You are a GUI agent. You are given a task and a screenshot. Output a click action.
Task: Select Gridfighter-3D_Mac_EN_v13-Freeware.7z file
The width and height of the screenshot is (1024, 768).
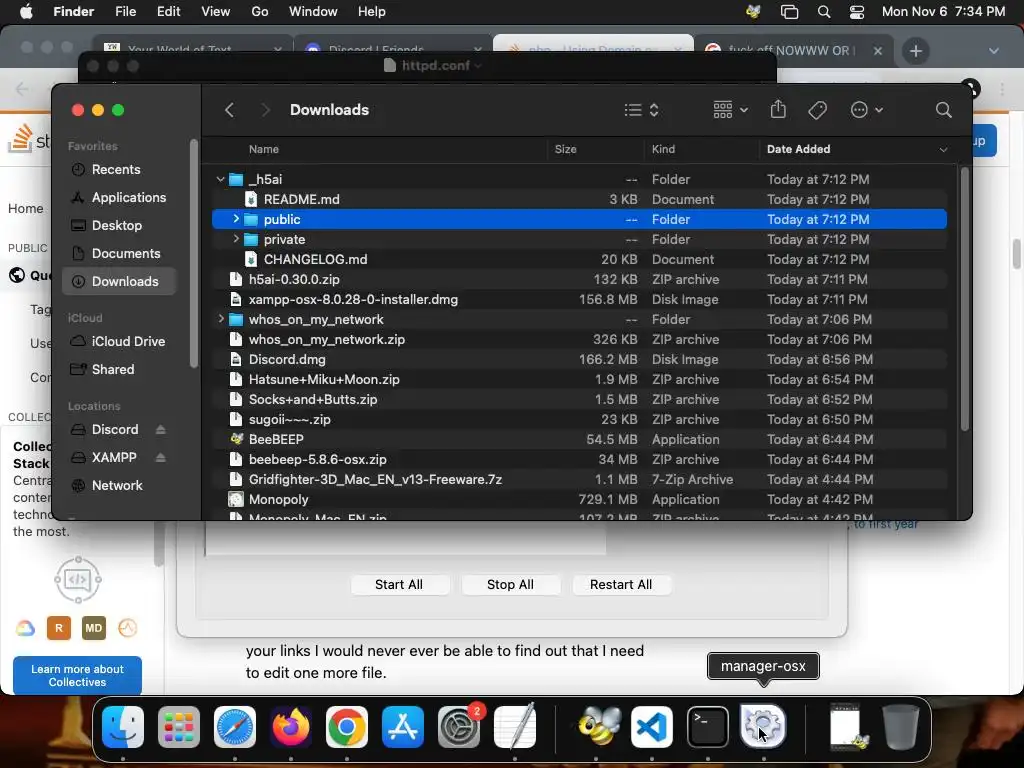point(579,479)
